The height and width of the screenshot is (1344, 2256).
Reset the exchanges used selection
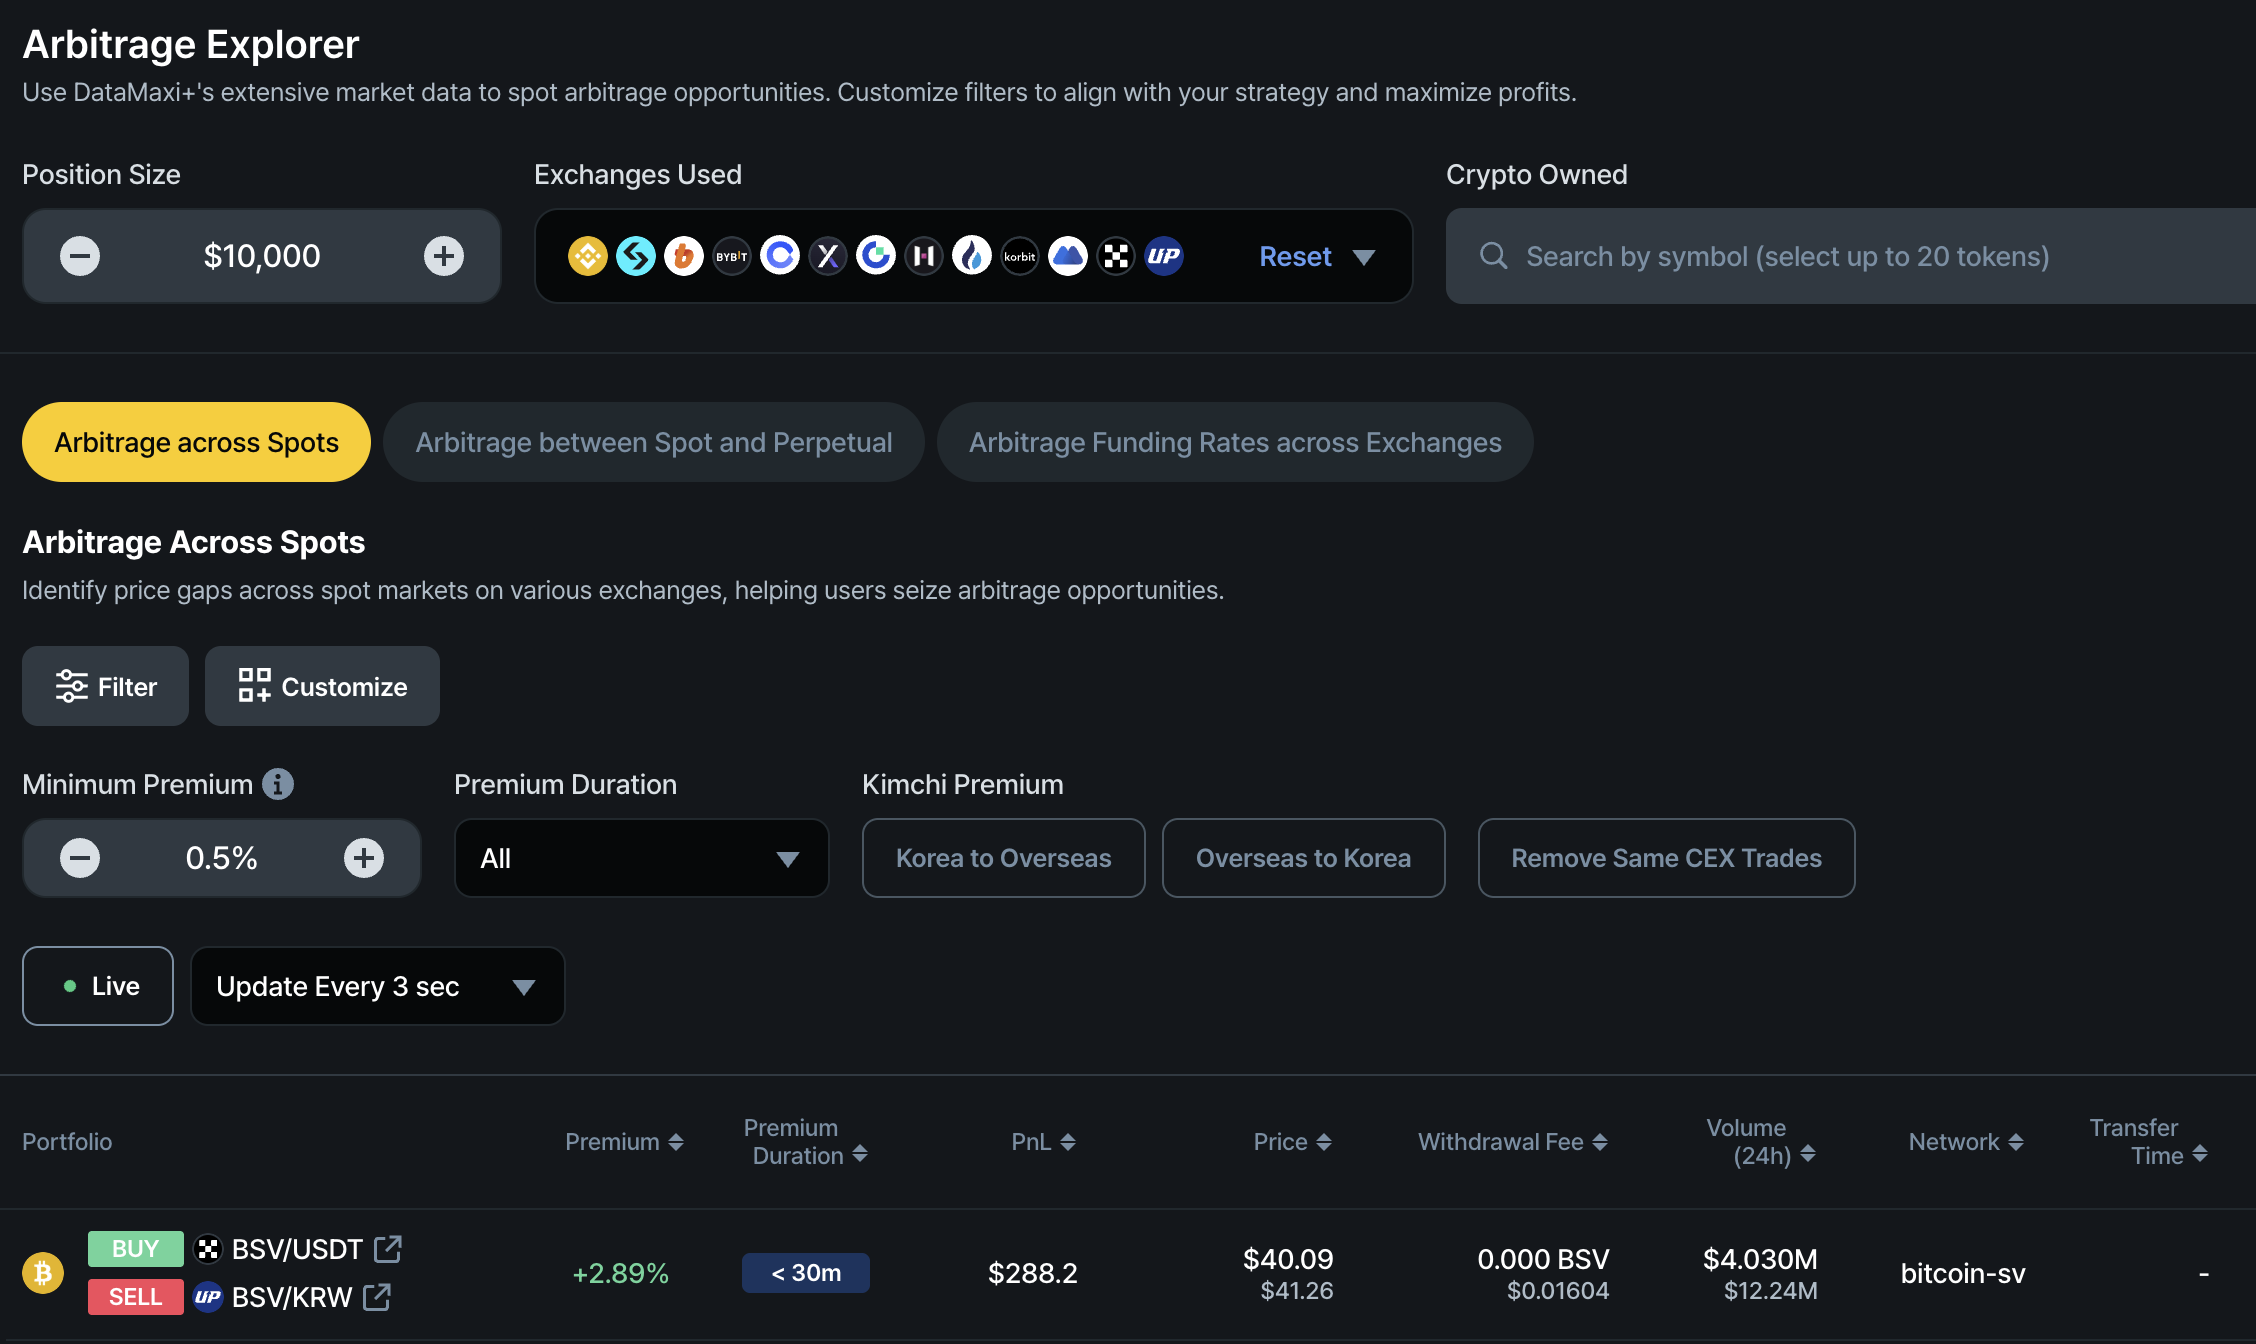click(1295, 256)
